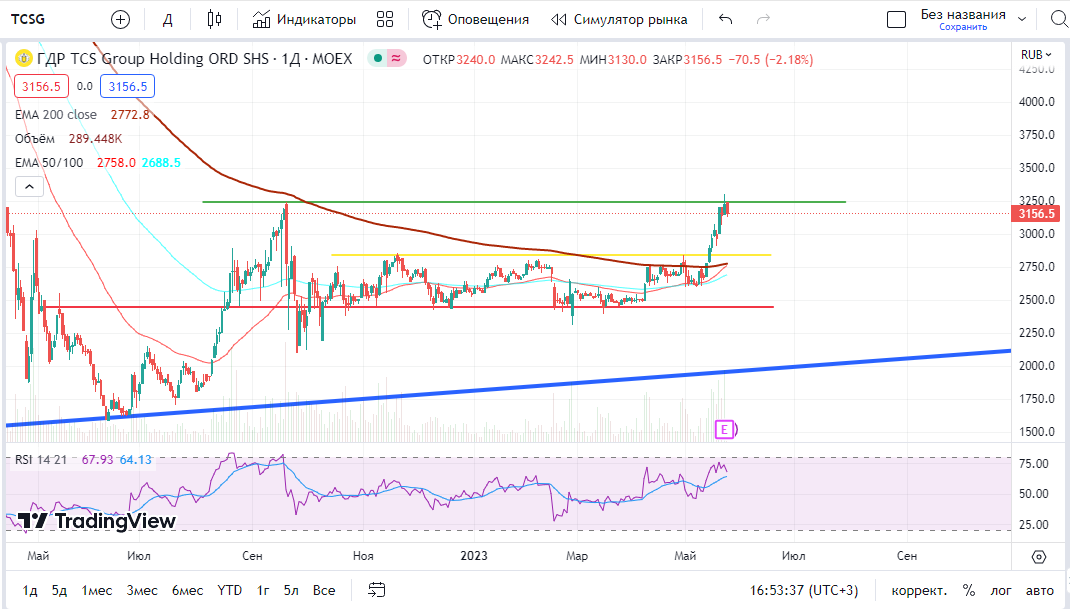Viewport: 1070px width, 609px height.
Task: Open timezone menu 16:53:37 (UTC+3)
Action: pyautogui.click(x=804, y=591)
